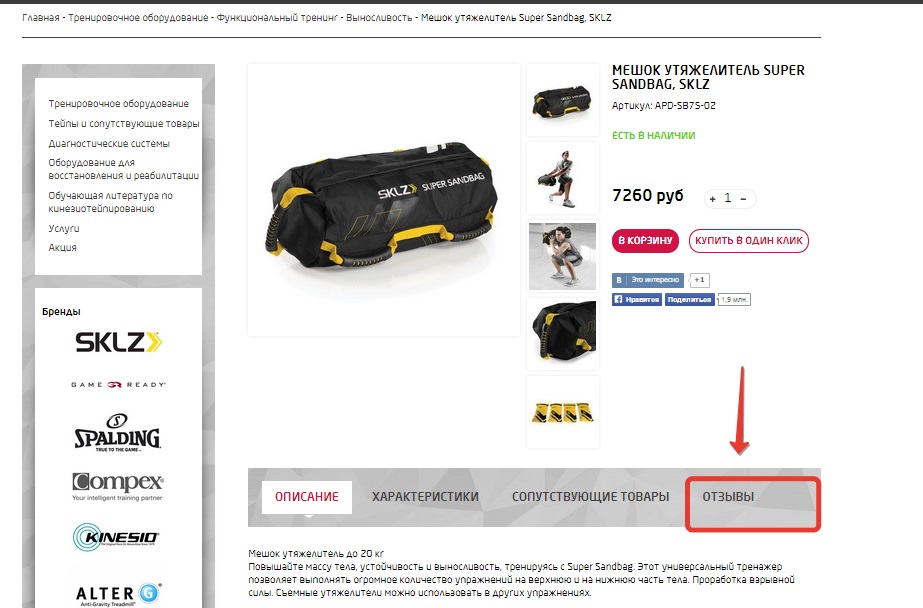Go to Выносливость breadcrumb link

379,18
